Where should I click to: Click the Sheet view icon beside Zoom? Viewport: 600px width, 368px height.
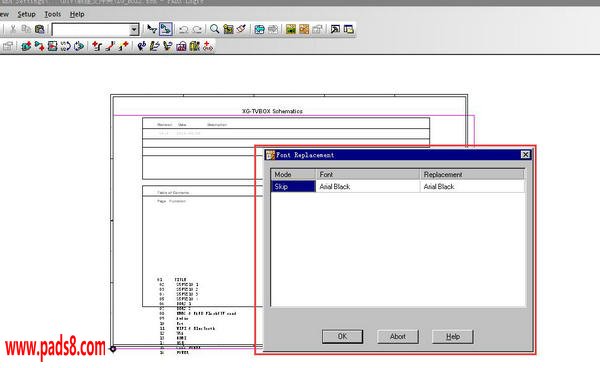click(228, 29)
